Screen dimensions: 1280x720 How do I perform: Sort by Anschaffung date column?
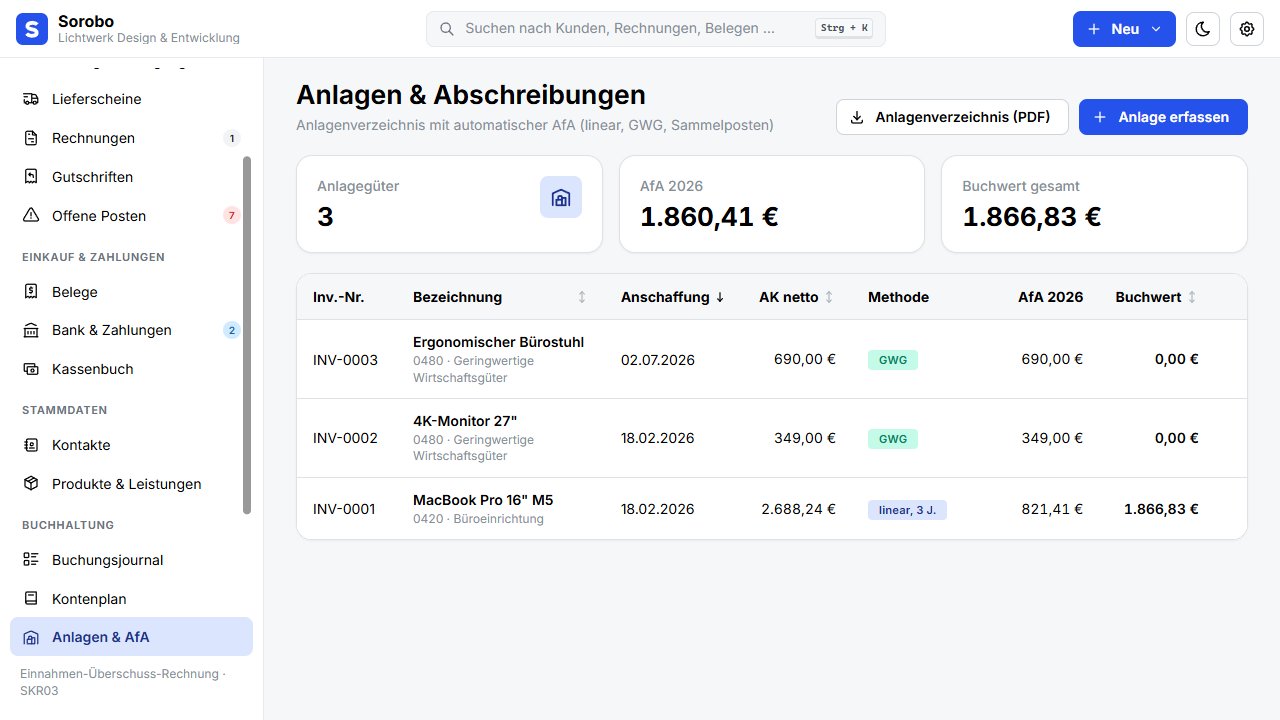(672, 297)
